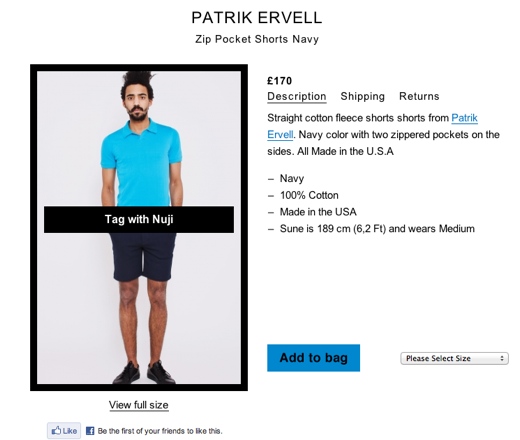Follow the Ervell link in the description

[280, 135]
